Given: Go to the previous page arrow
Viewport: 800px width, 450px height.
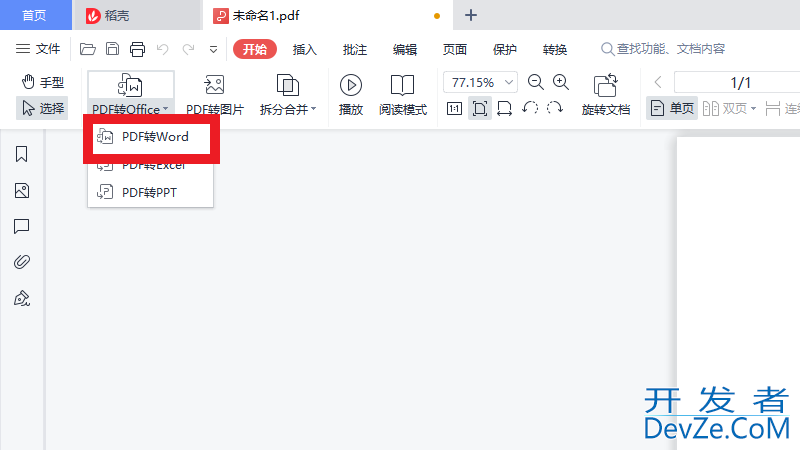Looking at the screenshot, I should [658, 82].
